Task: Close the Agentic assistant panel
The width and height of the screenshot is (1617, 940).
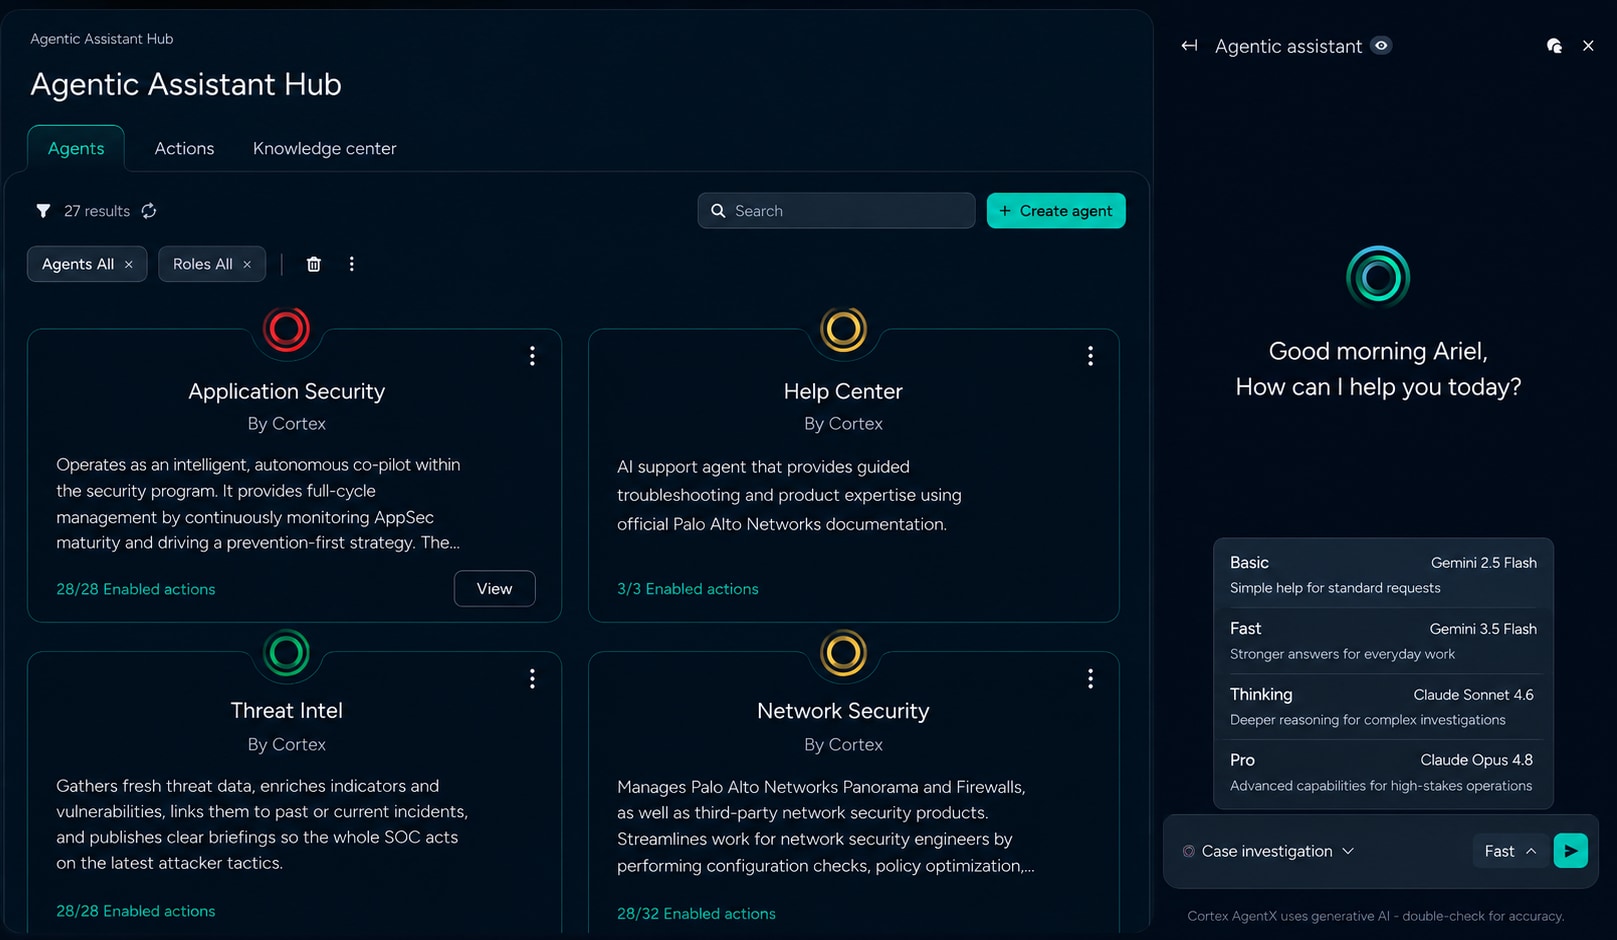Action: tap(1588, 46)
